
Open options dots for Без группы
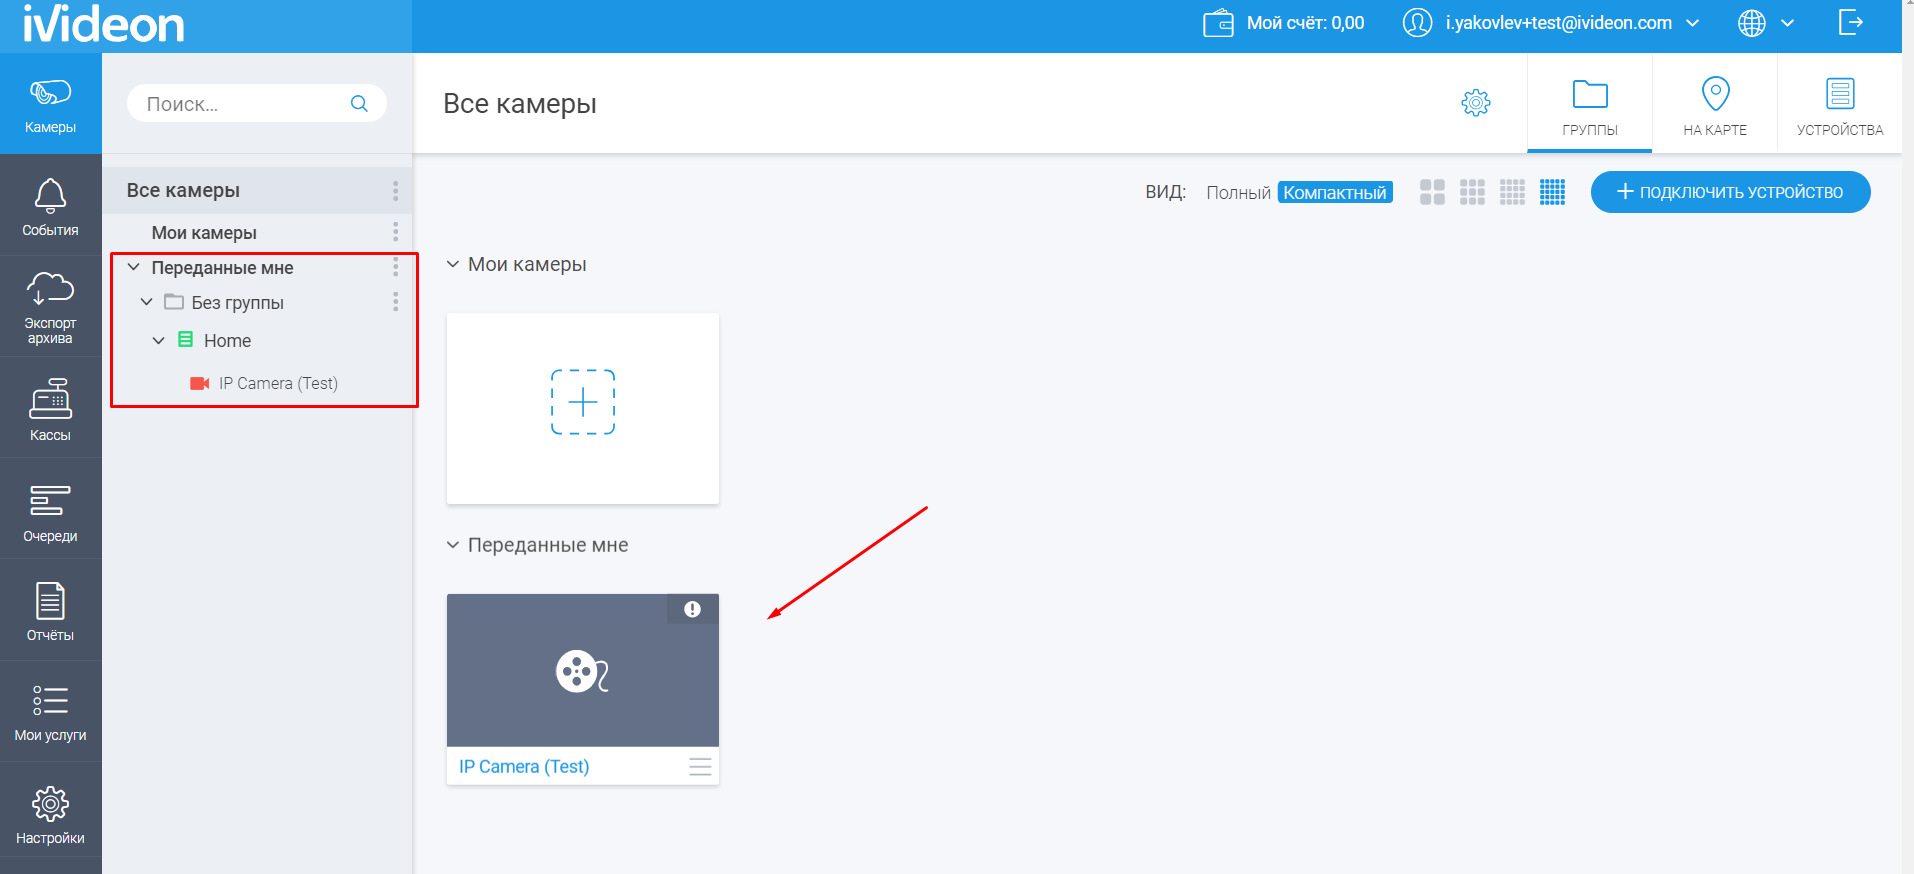point(396,302)
